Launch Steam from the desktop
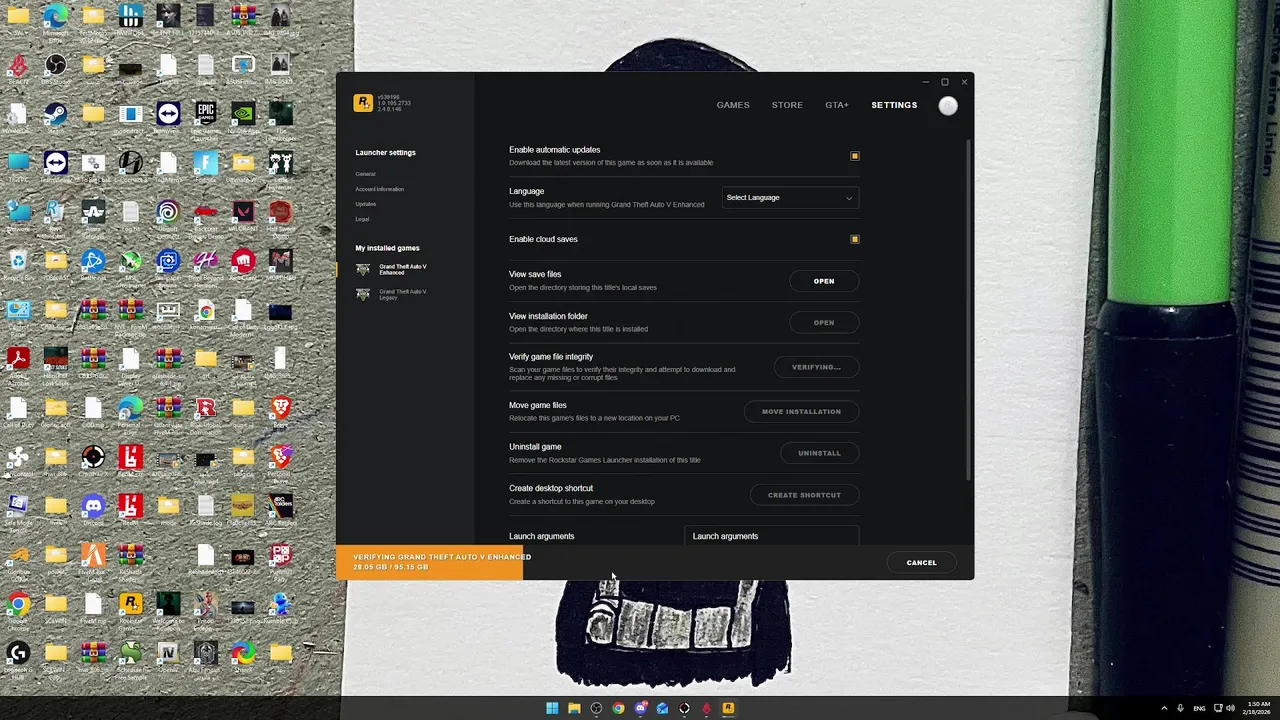This screenshot has width=1280, height=720. [56, 118]
